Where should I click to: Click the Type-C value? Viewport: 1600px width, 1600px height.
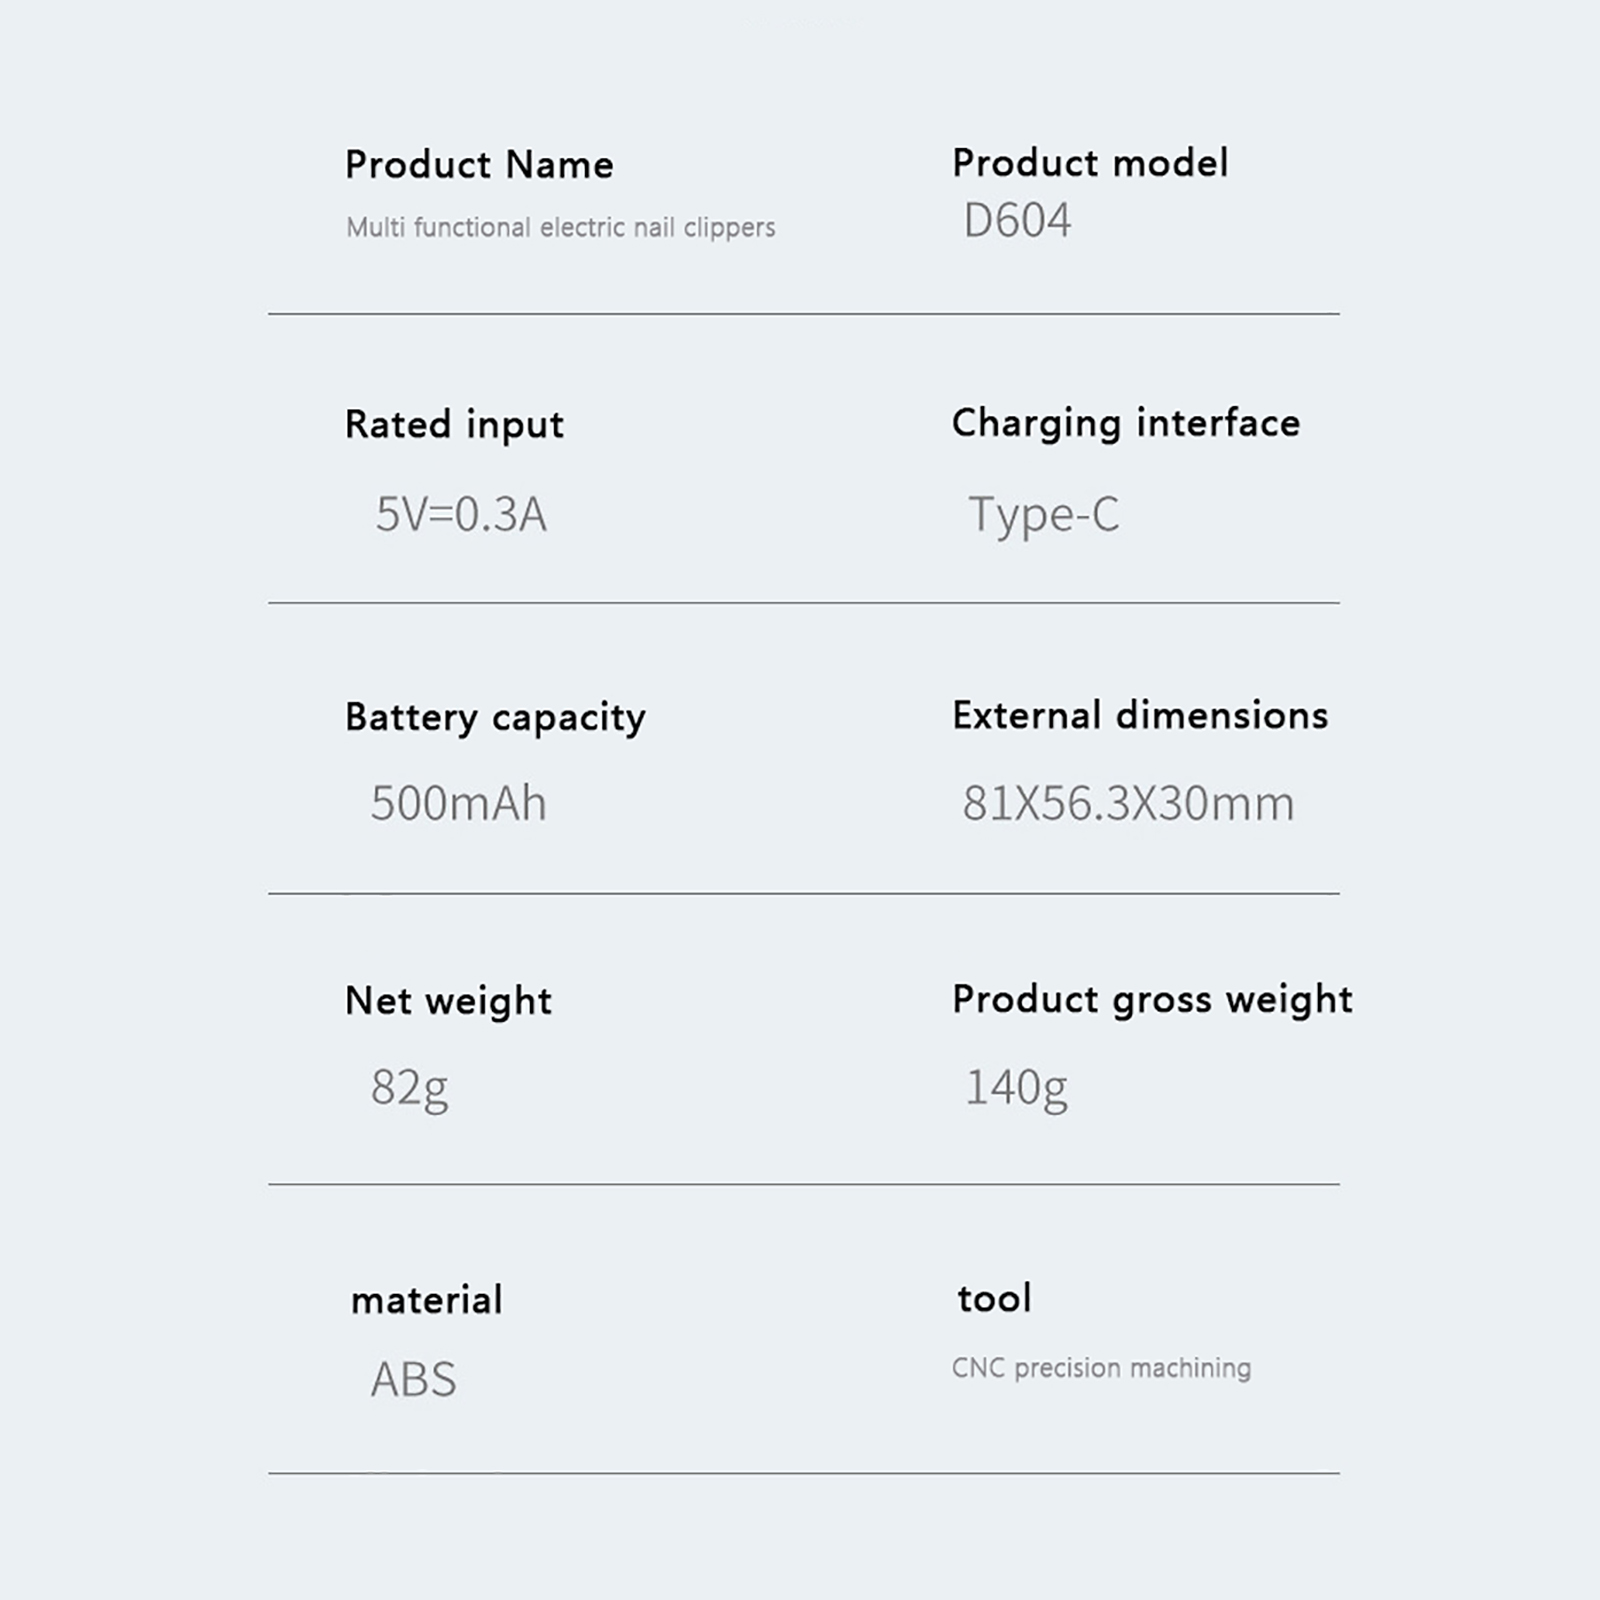click(1044, 515)
